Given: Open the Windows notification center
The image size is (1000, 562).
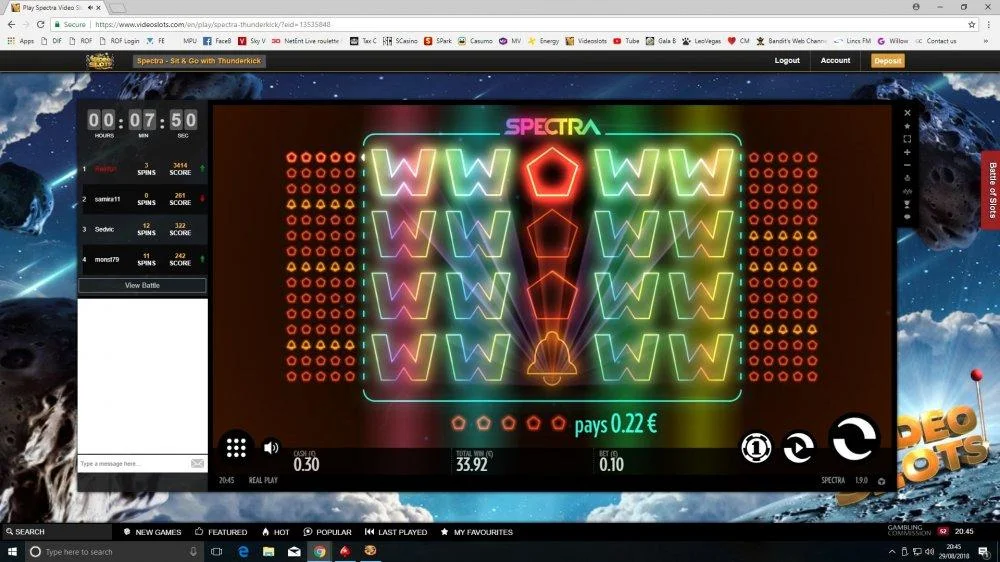Looking at the screenshot, I should (x=984, y=551).
